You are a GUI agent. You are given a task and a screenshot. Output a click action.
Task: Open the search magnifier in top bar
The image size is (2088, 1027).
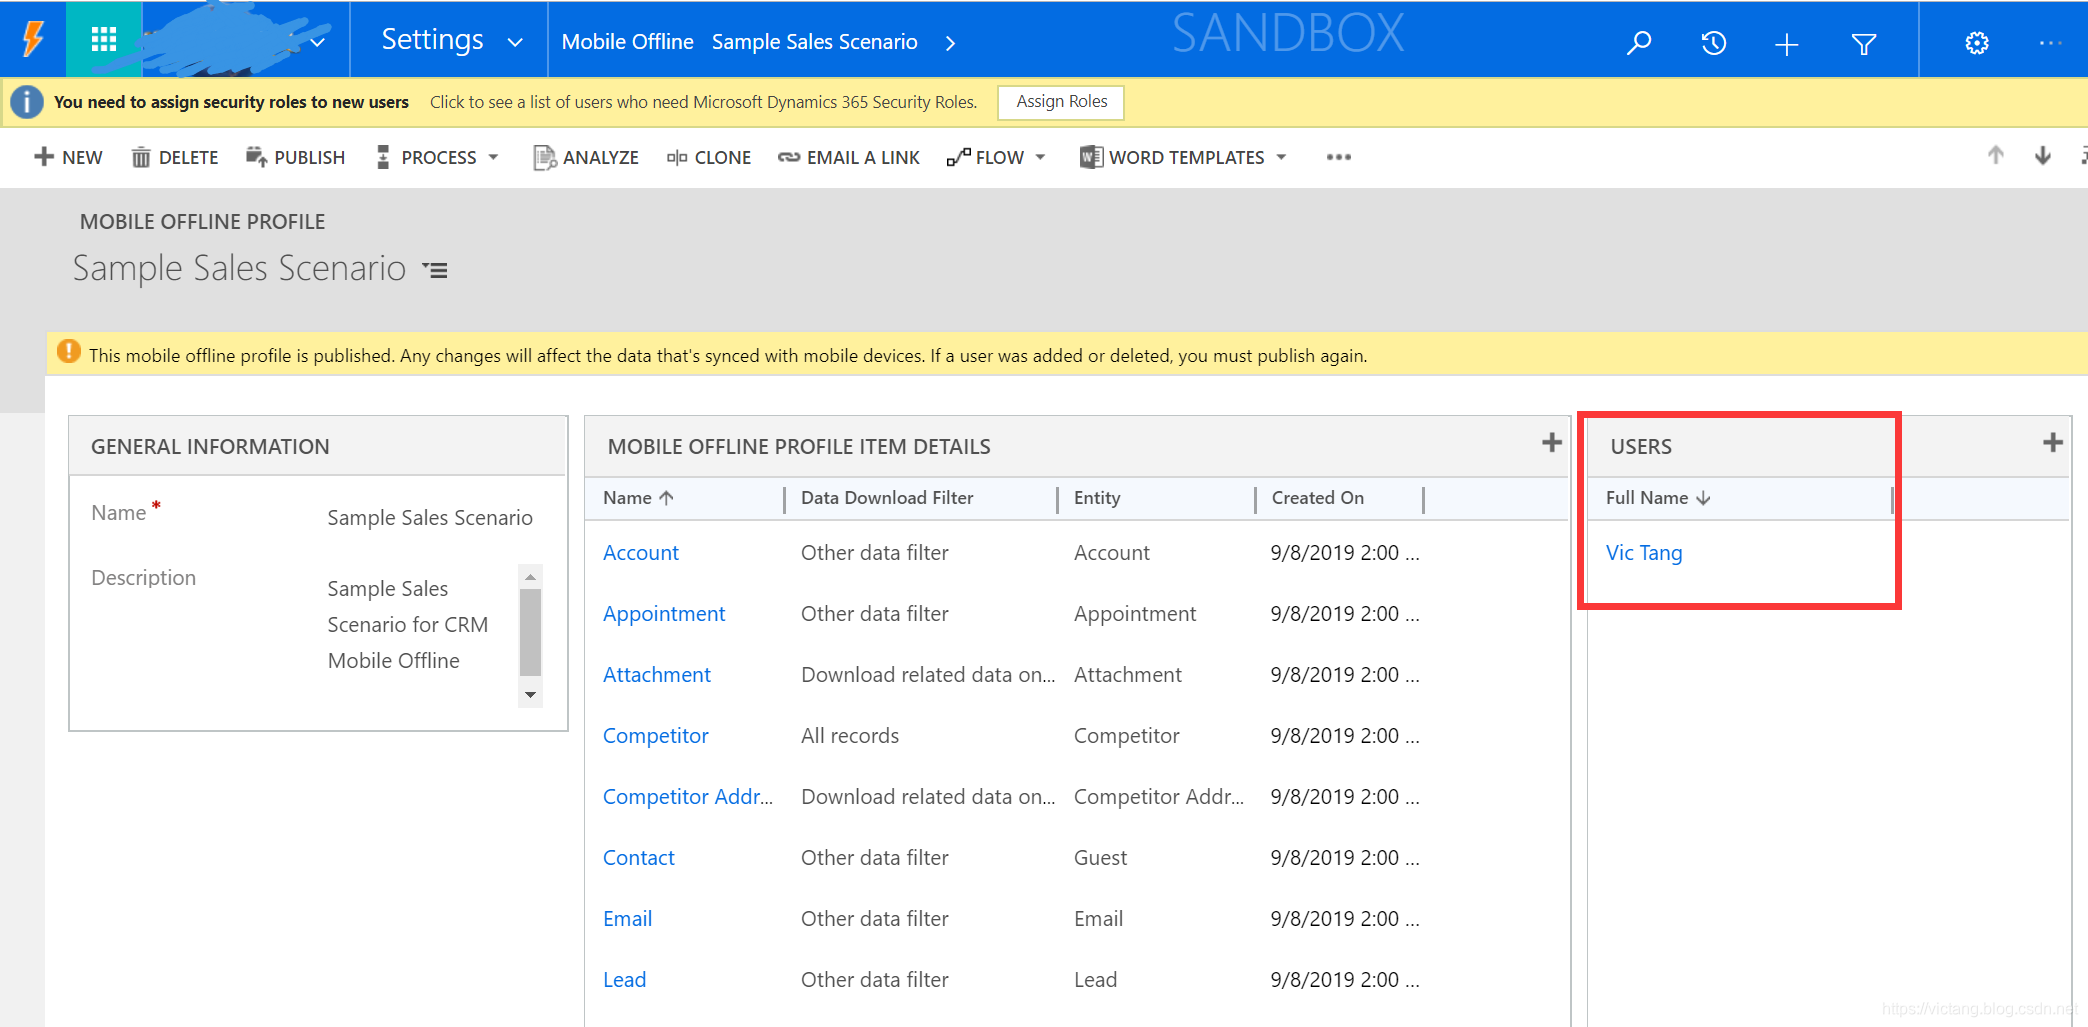click(1639, 43)
